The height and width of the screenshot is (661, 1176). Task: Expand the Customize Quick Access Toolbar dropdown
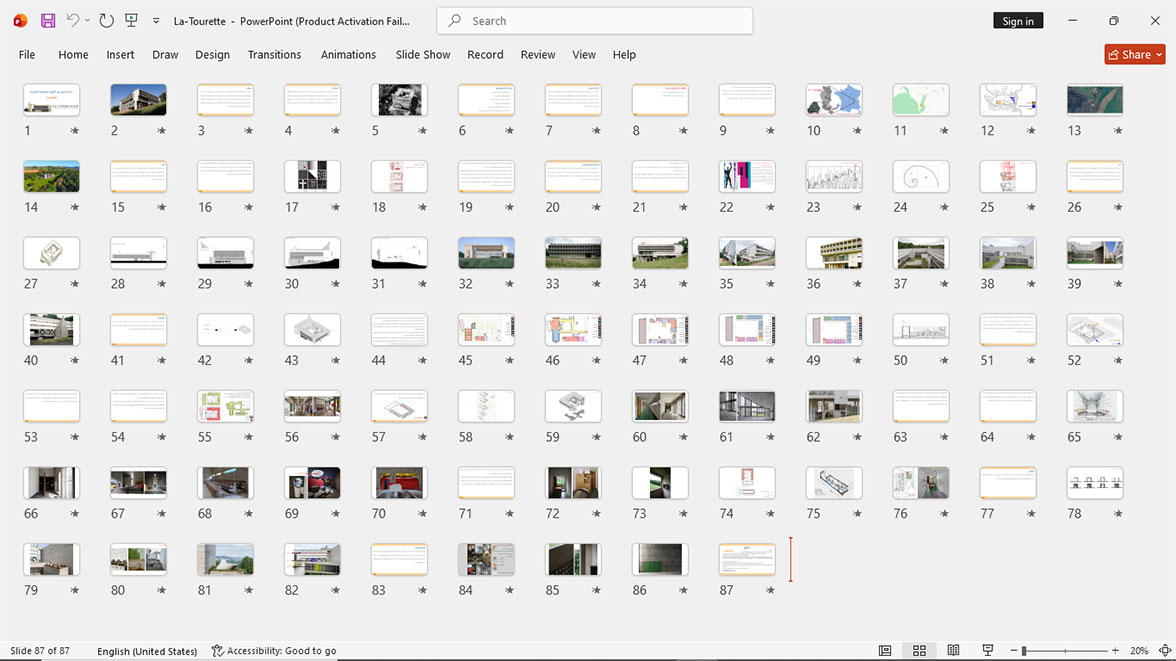click(156, 21)
